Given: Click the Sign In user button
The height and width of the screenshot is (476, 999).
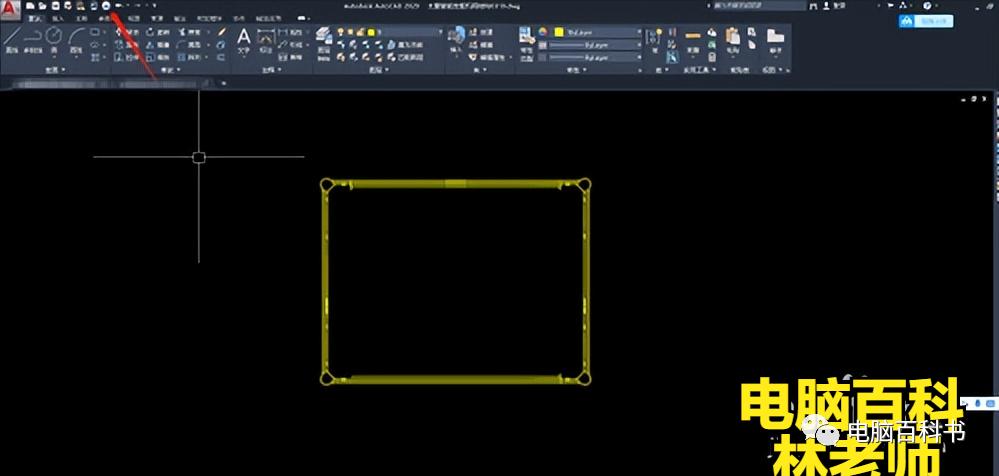Looking at the screenshot, I should pyautogui.click(x=835, y=6).
